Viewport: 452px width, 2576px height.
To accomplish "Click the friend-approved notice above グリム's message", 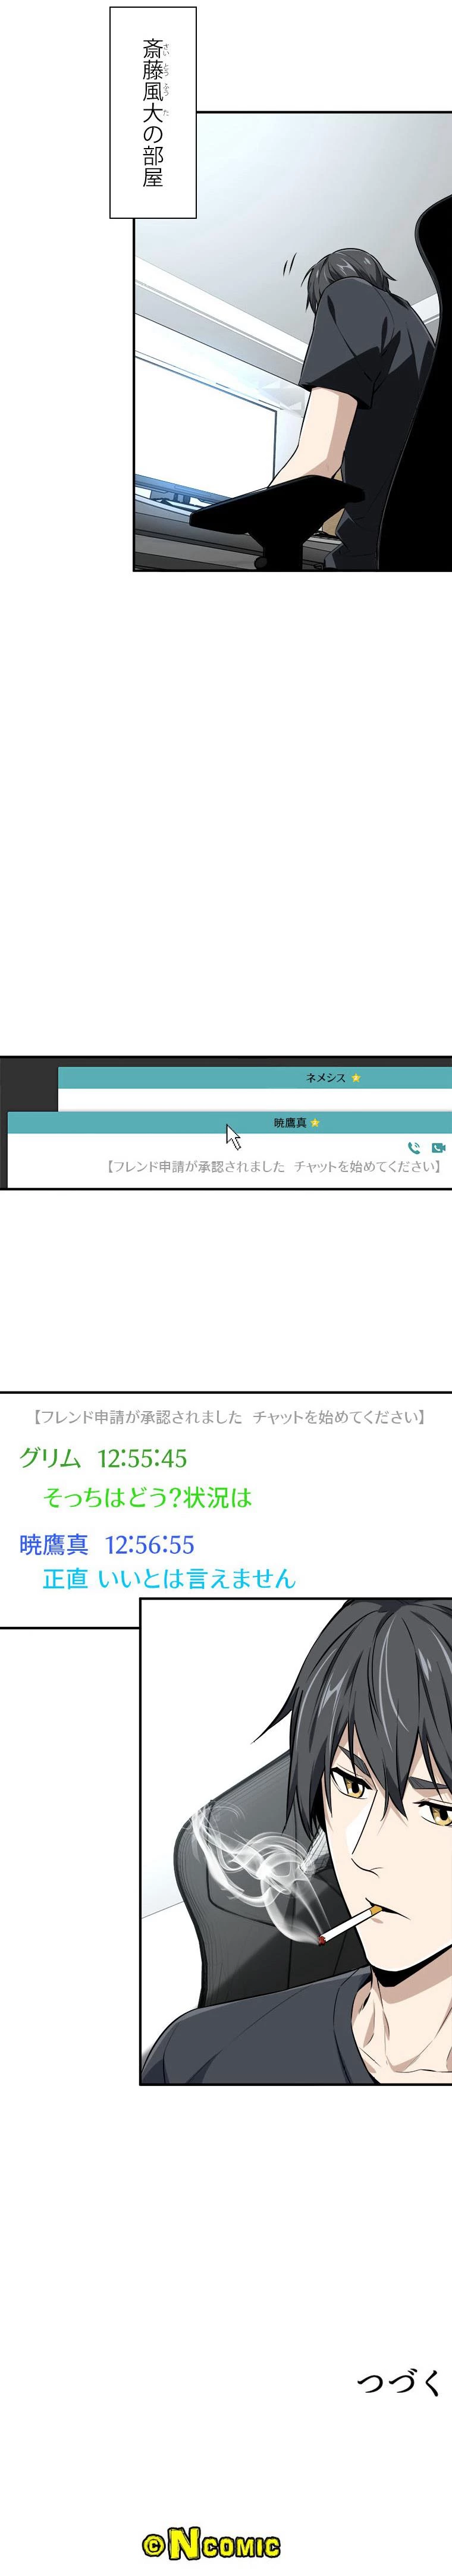I will coord(229,1417).
